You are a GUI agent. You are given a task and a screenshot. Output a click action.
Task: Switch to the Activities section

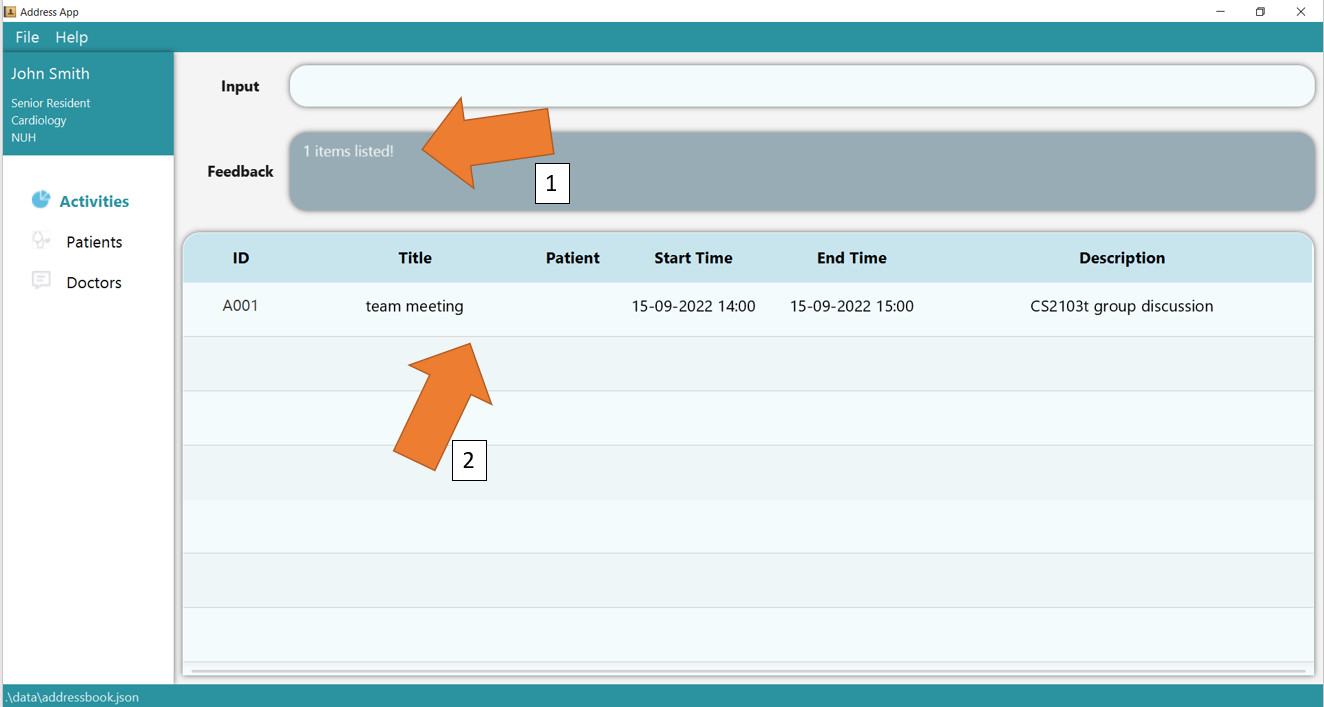pyautogui.click(x=94, y=201)
